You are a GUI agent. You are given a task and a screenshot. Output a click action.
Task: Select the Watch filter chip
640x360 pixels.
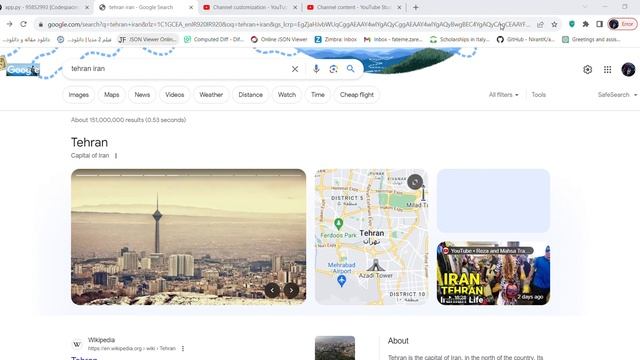pos(287,95)
